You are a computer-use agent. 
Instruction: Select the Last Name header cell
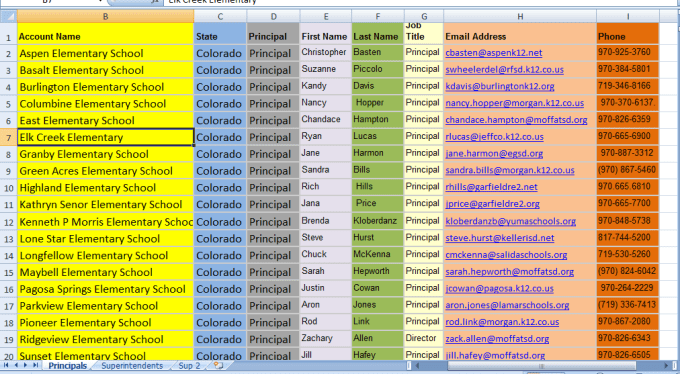pos(377,34)
